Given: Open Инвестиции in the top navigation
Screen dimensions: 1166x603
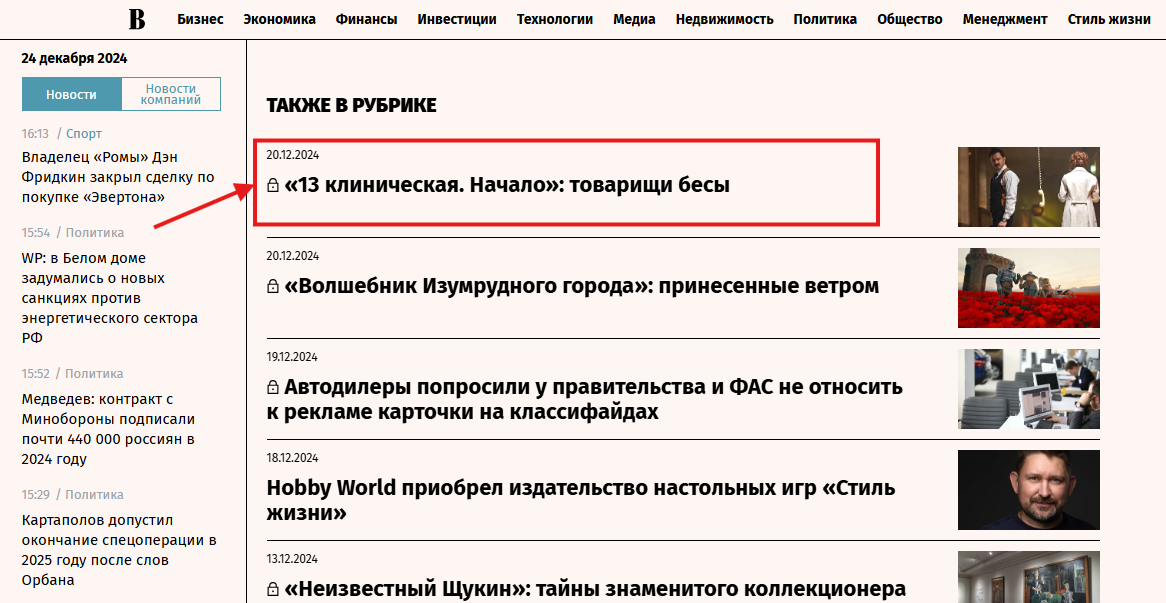Looking at the screenshot, I should click(x=457, y=19).
